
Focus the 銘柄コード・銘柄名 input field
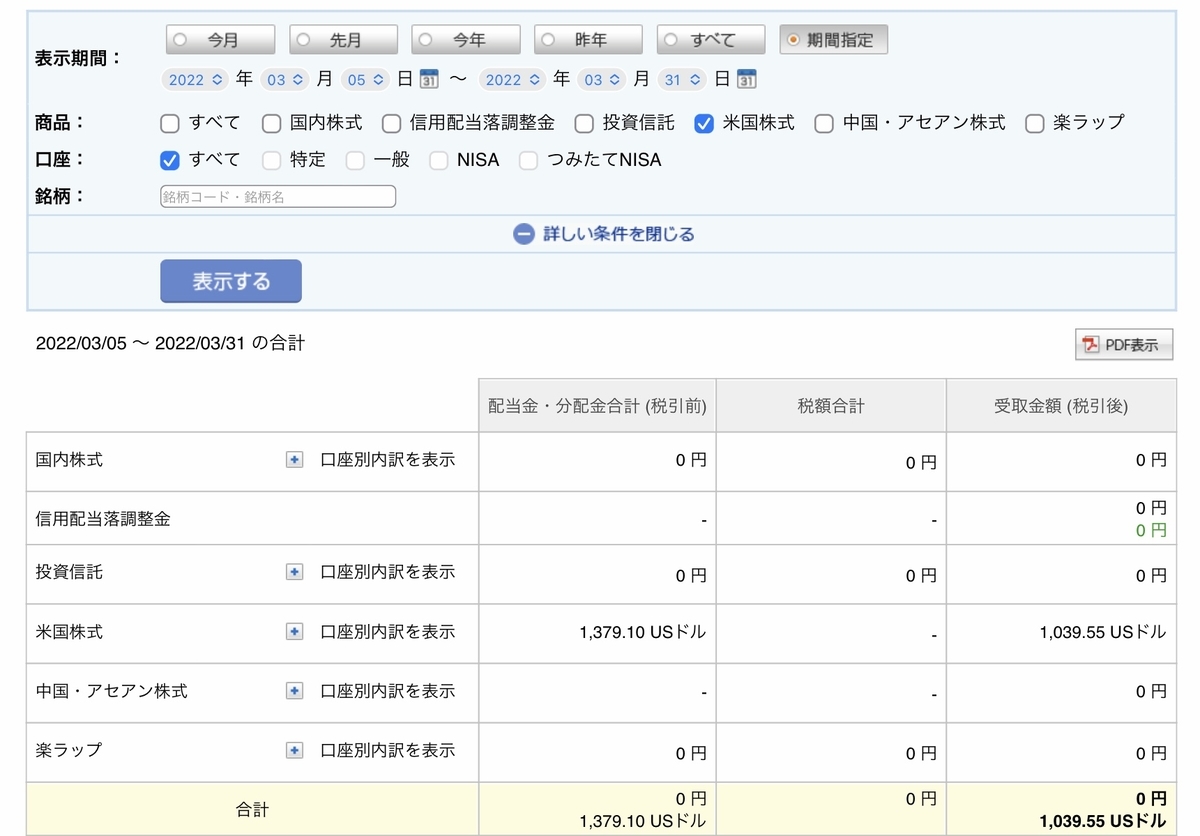coord(278,197)
